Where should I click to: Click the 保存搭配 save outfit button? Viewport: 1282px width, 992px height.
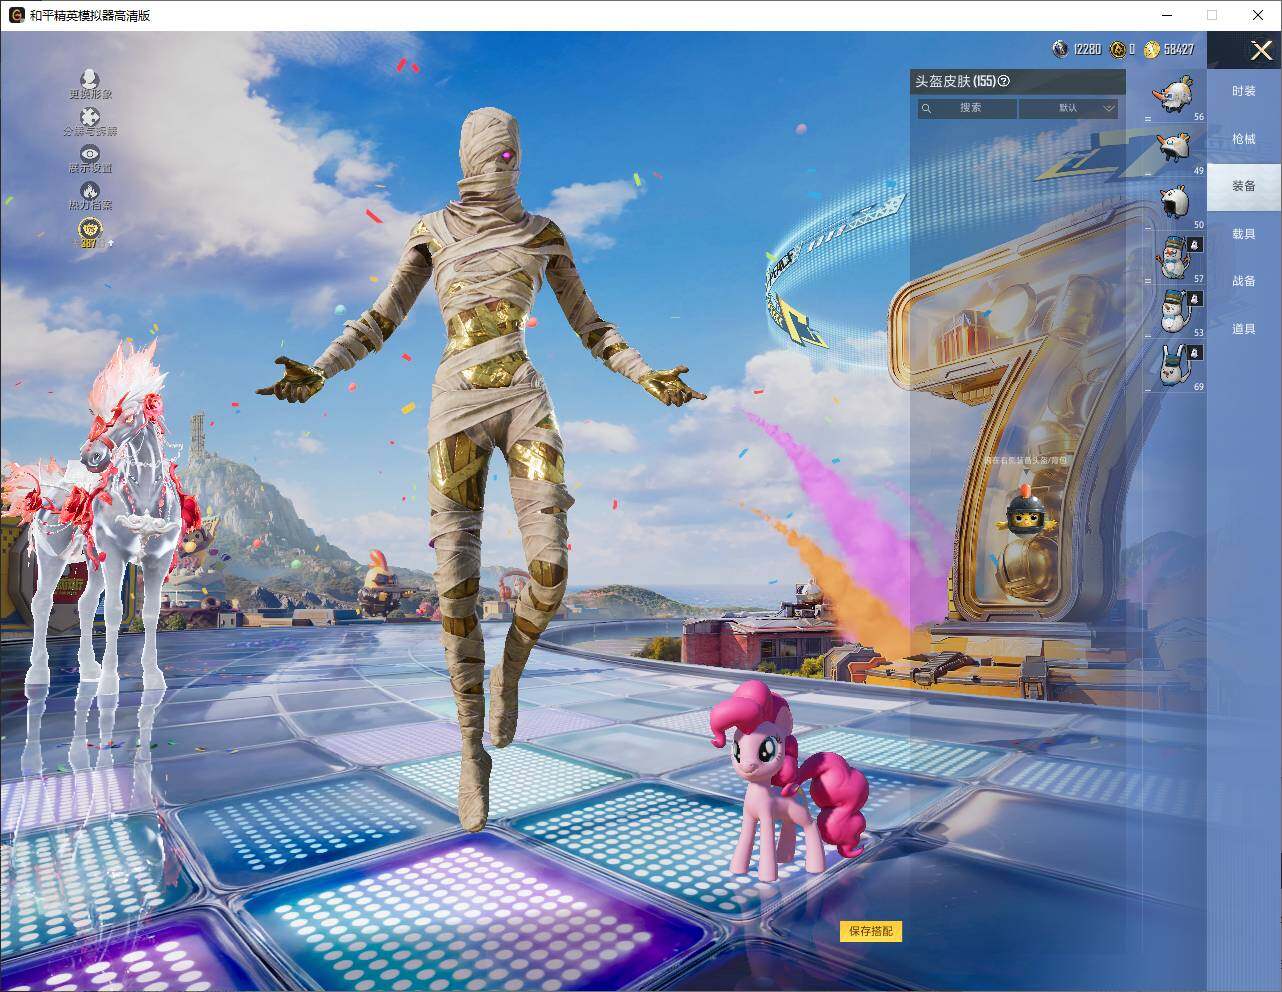click(x=871, y=931)
